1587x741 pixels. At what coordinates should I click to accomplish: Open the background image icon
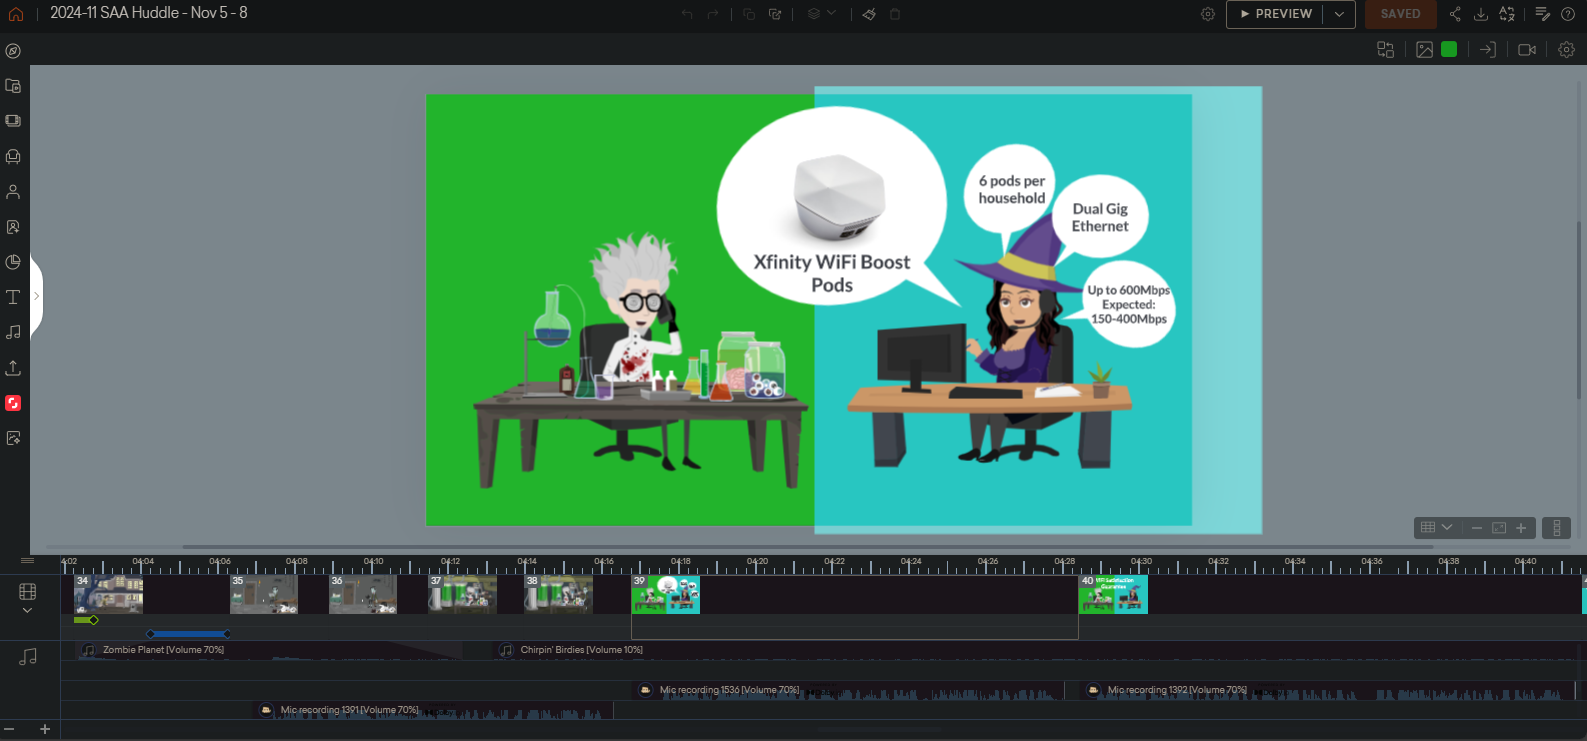pyautogui.click(x=1425, y=50)
